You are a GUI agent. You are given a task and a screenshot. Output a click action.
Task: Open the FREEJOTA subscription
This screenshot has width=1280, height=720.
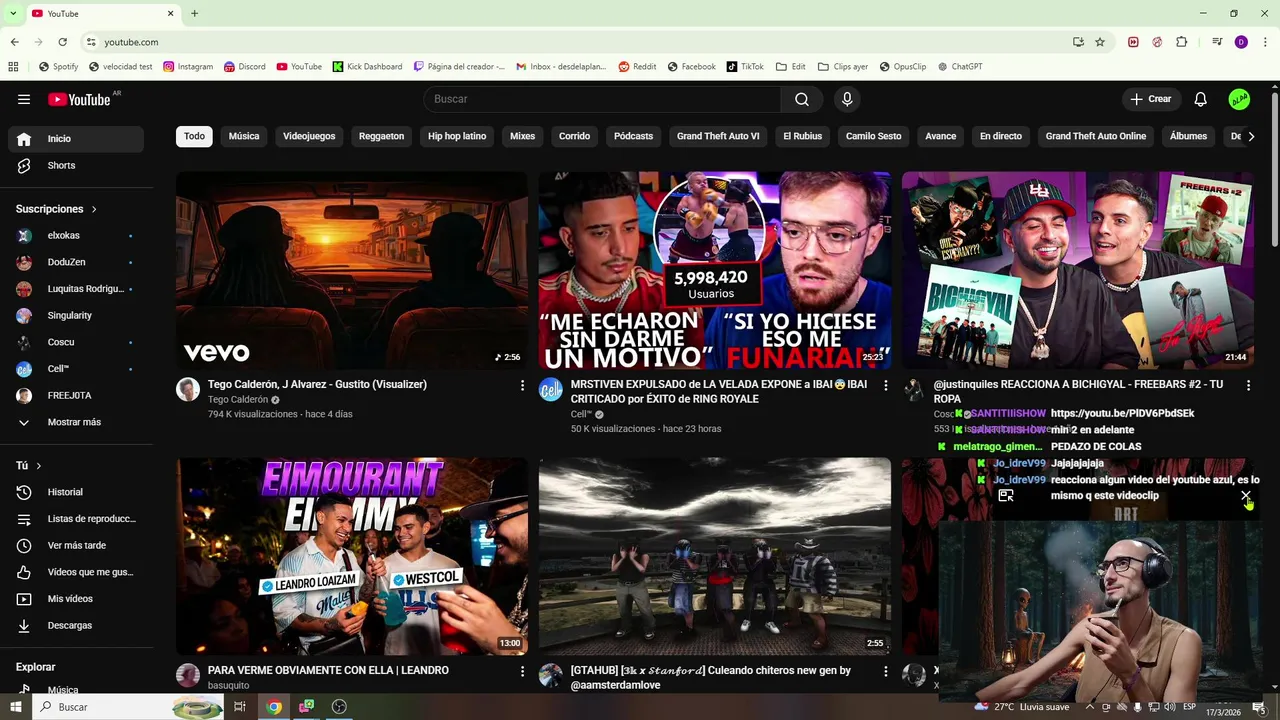tap(76, 395)
